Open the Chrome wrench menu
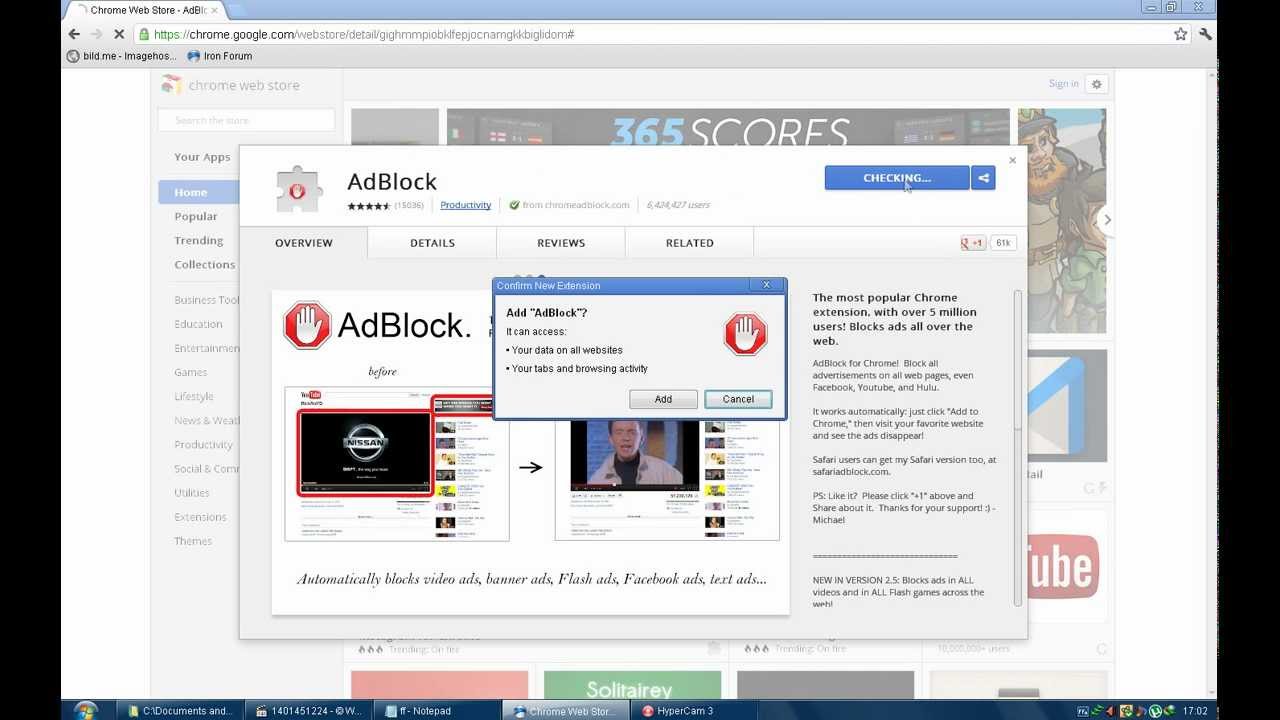Viewport: 1280px width, 720px height. (1205, 34)
